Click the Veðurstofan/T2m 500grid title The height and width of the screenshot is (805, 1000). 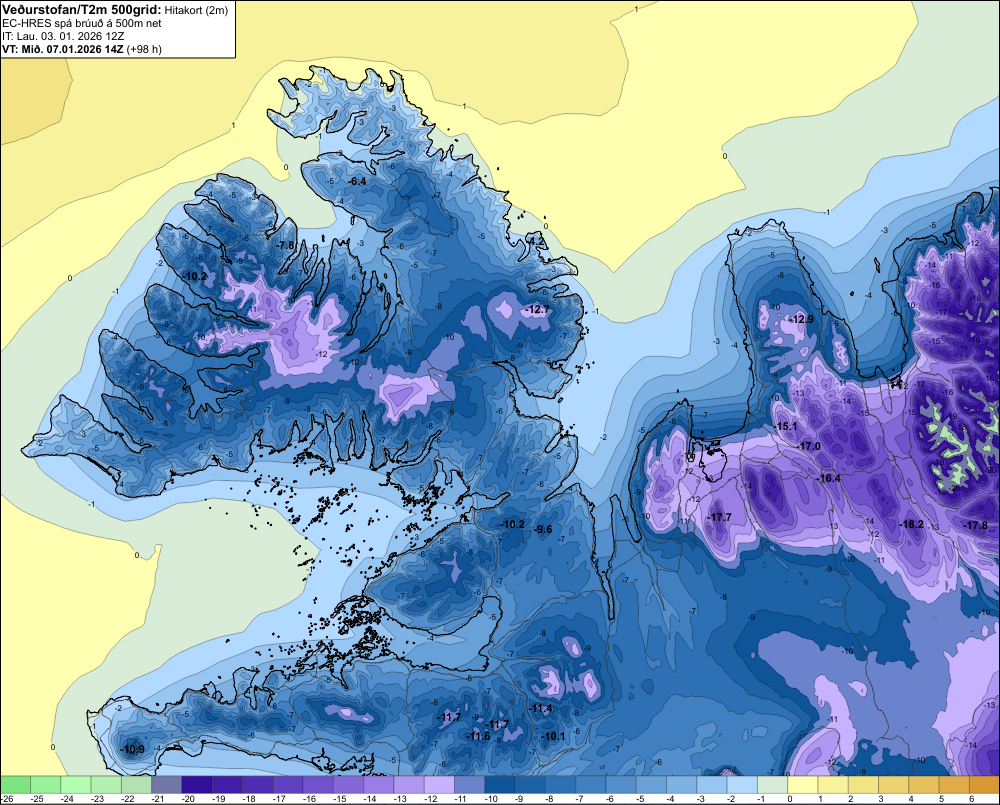click(x=82, y=9)
